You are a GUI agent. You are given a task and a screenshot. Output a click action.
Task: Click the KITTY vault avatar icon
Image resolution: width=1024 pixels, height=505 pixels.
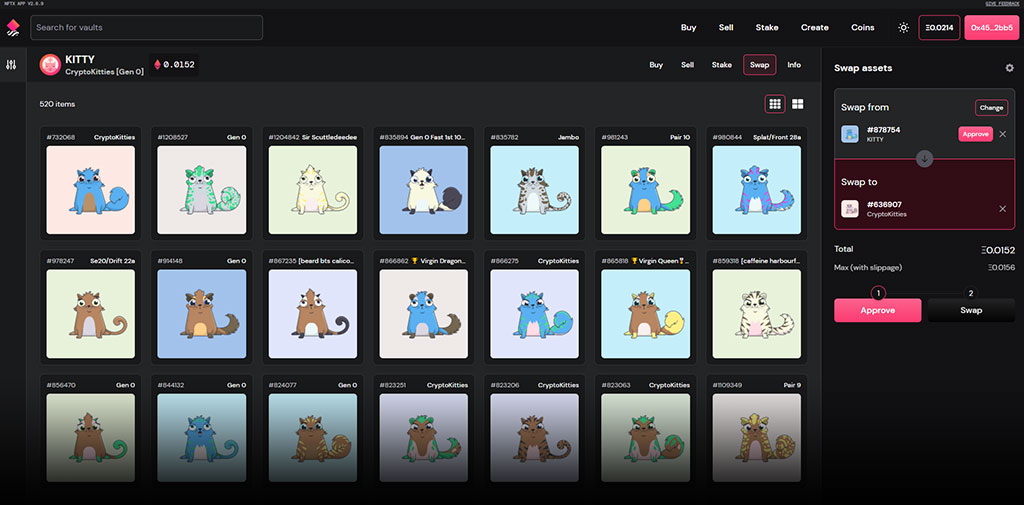pos(50,65)
